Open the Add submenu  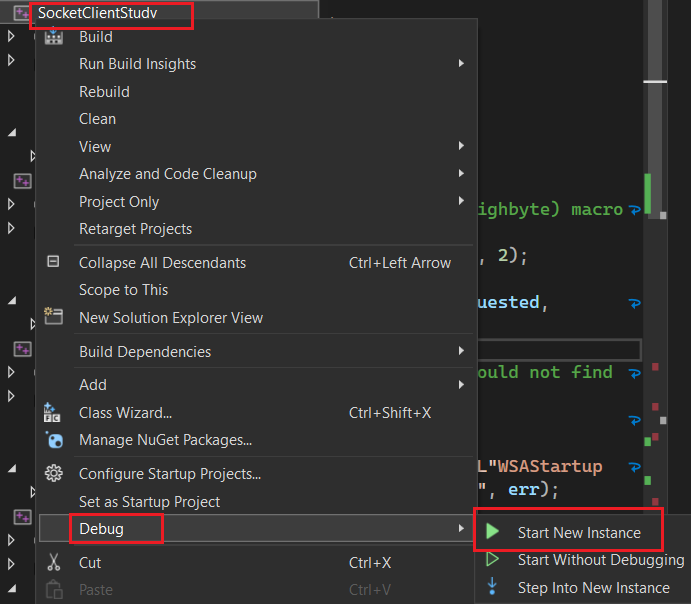(x=461, y=385)
